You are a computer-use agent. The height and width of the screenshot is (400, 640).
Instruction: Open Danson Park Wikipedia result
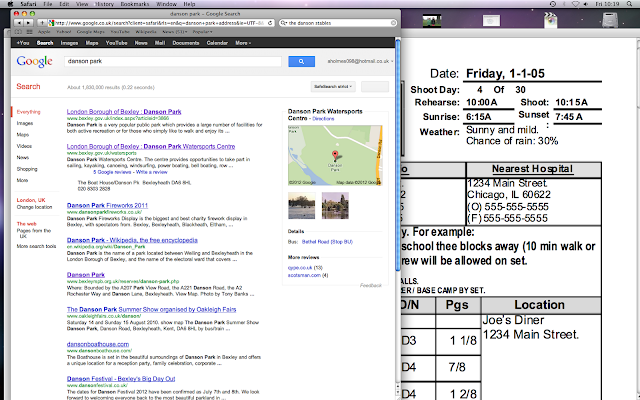[132, 240]
